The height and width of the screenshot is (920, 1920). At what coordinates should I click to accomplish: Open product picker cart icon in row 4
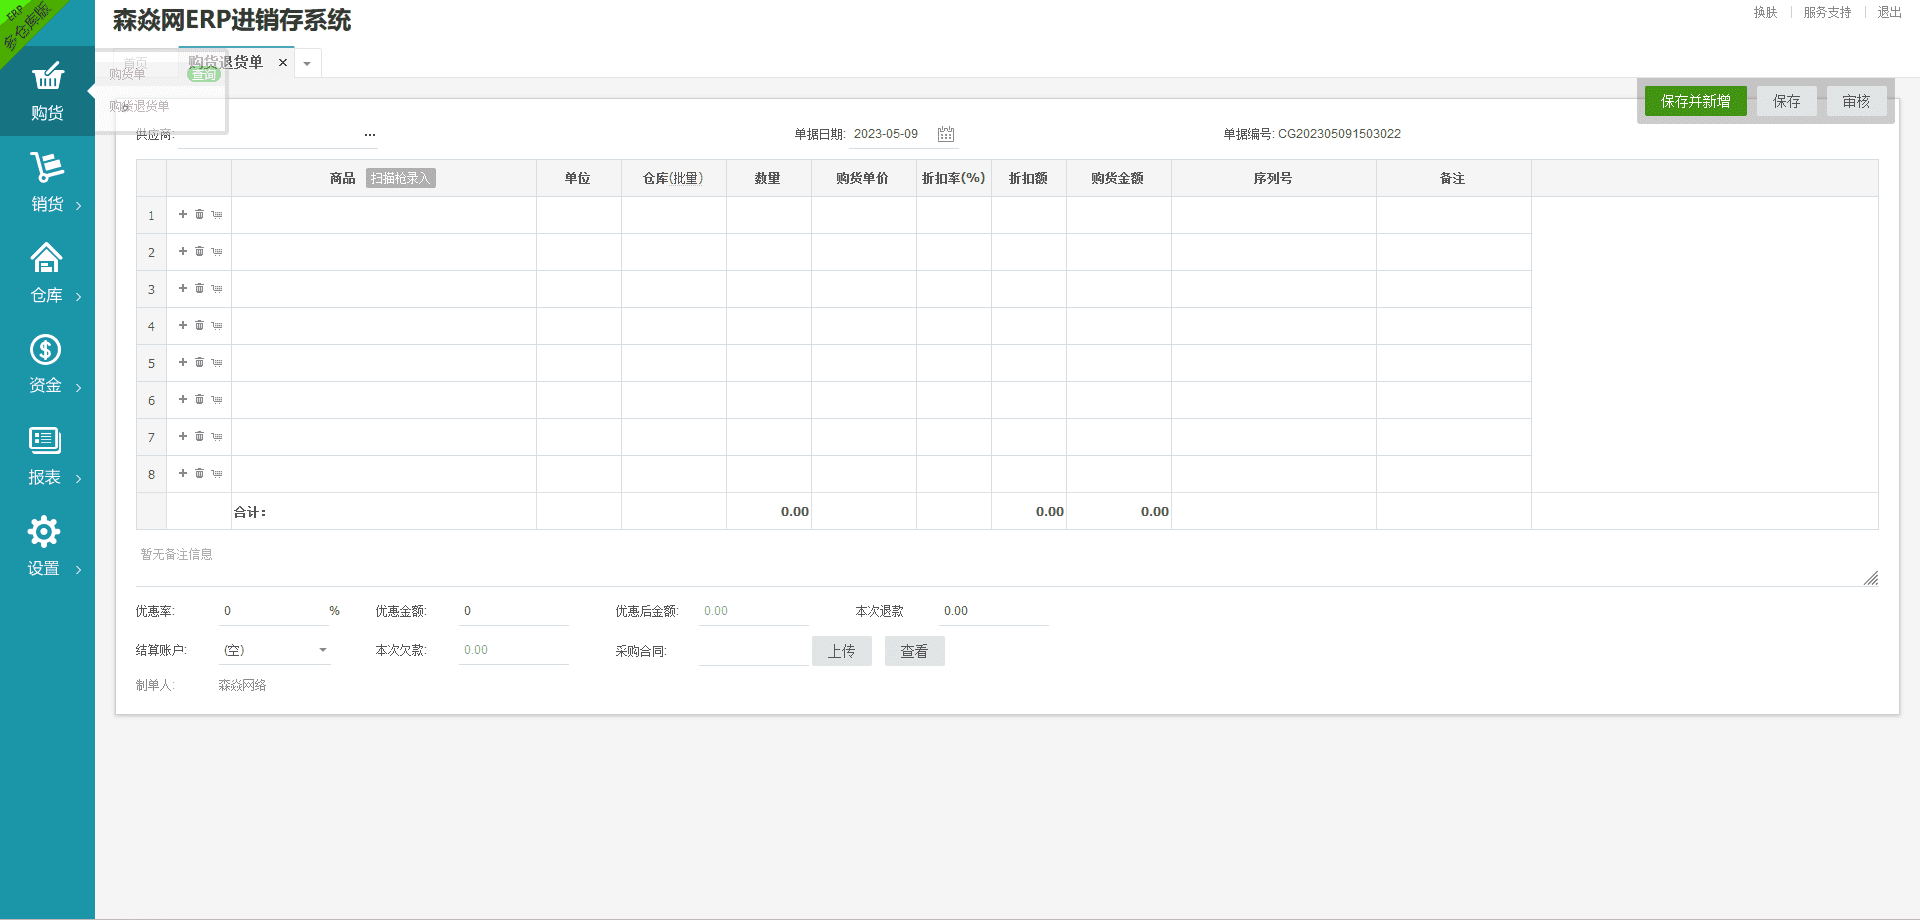(217, 325)
